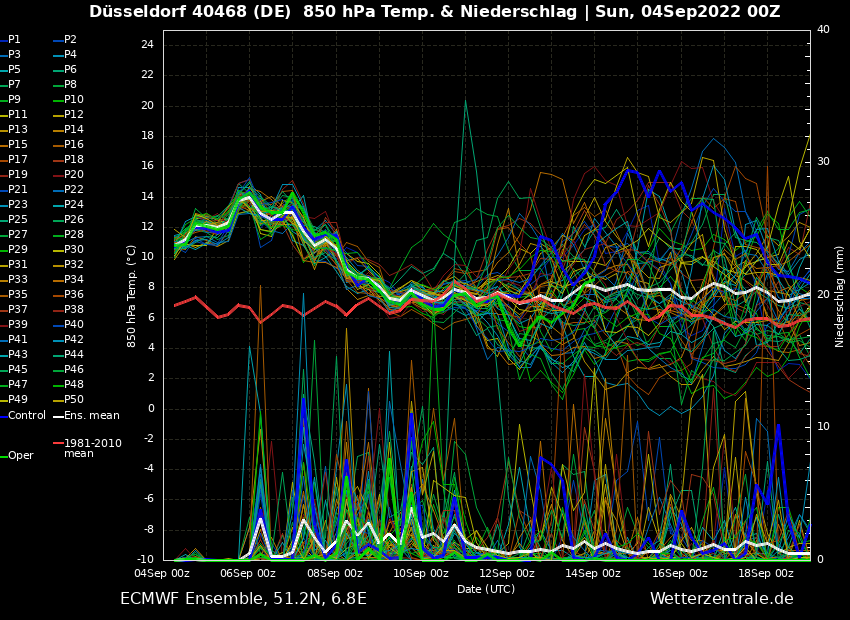This screenshot has height=620, width=850.
Task: Select the Oper legend entry
Action: point(21,456)
